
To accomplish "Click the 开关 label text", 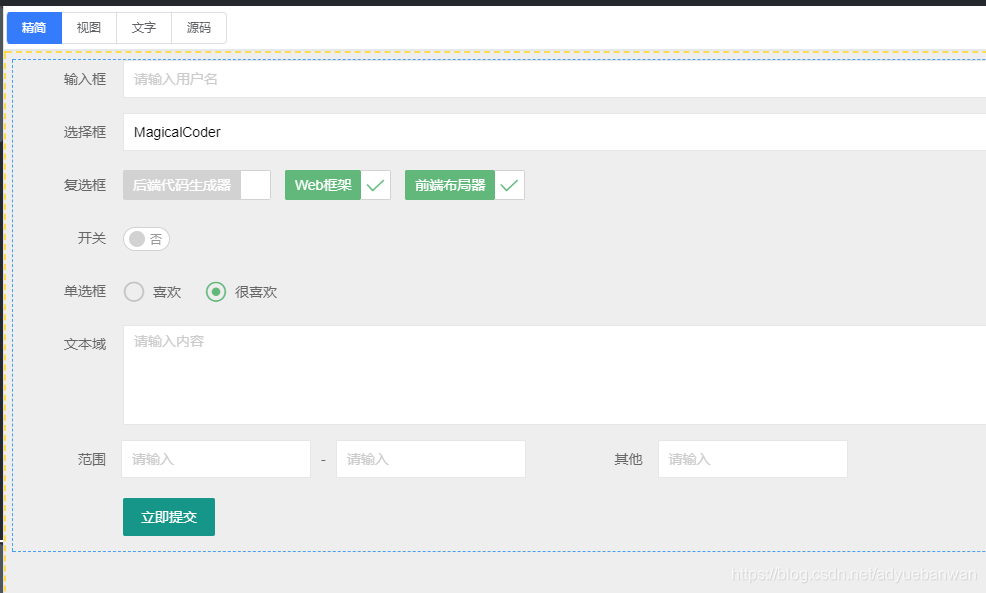I will click(92, 238).
